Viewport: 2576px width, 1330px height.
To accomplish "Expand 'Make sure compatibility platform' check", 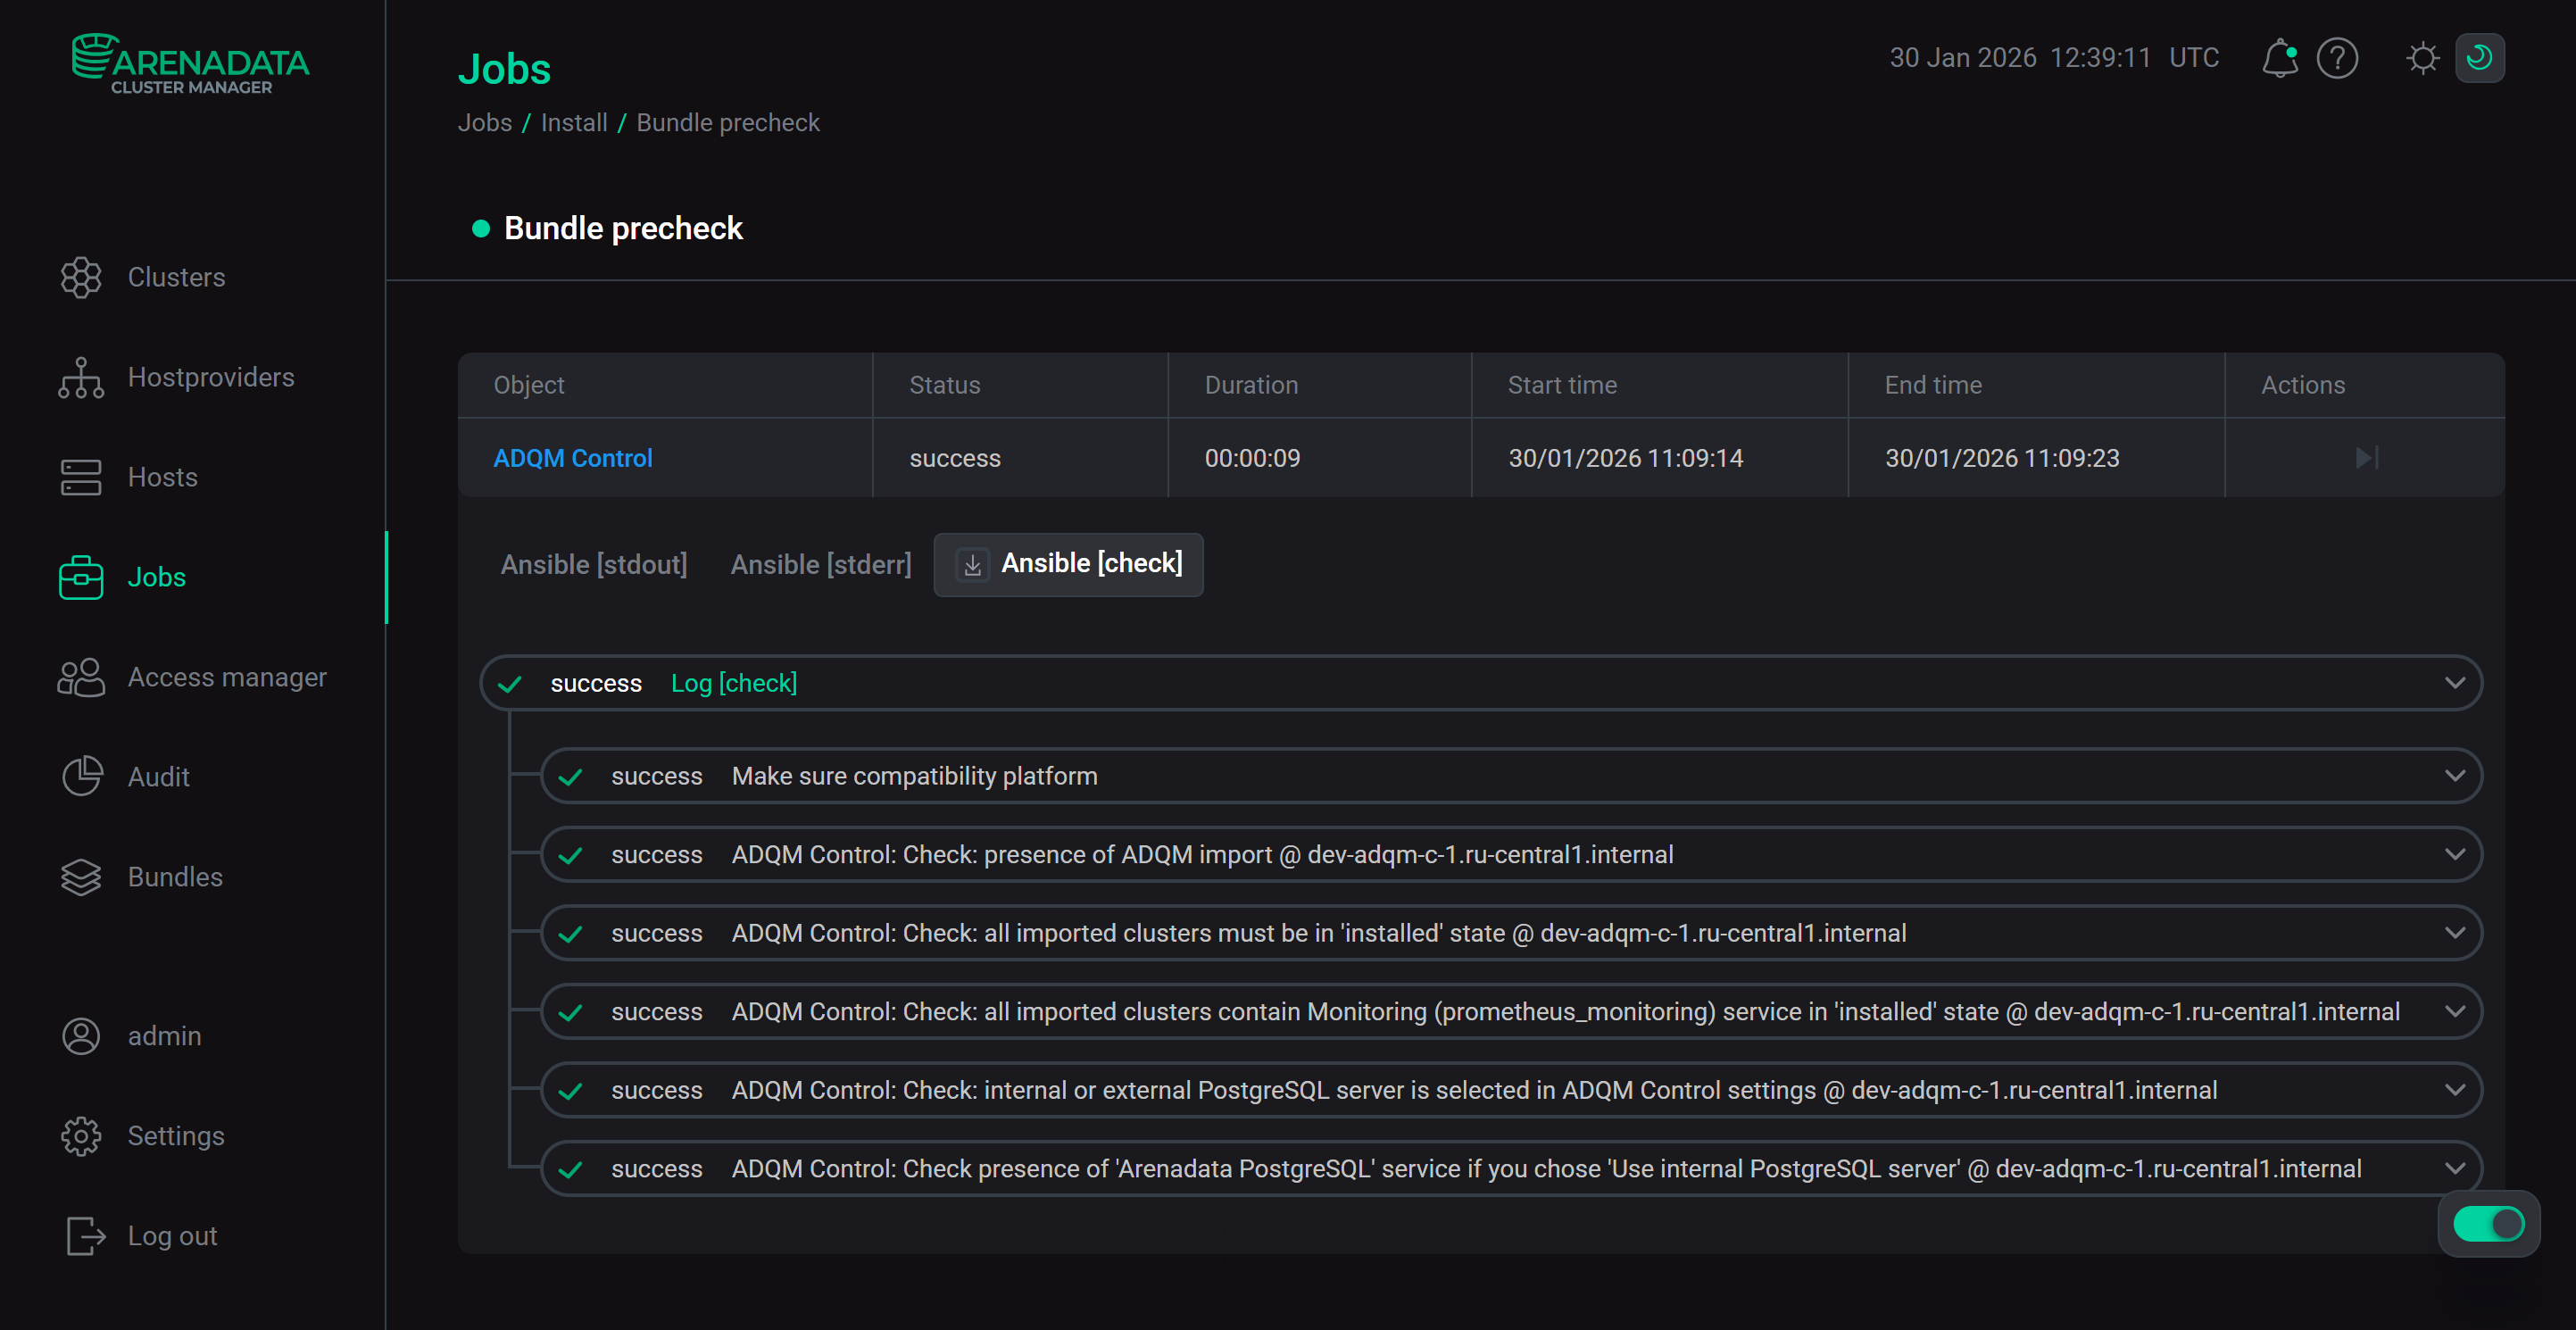I will pos(2454,776).
